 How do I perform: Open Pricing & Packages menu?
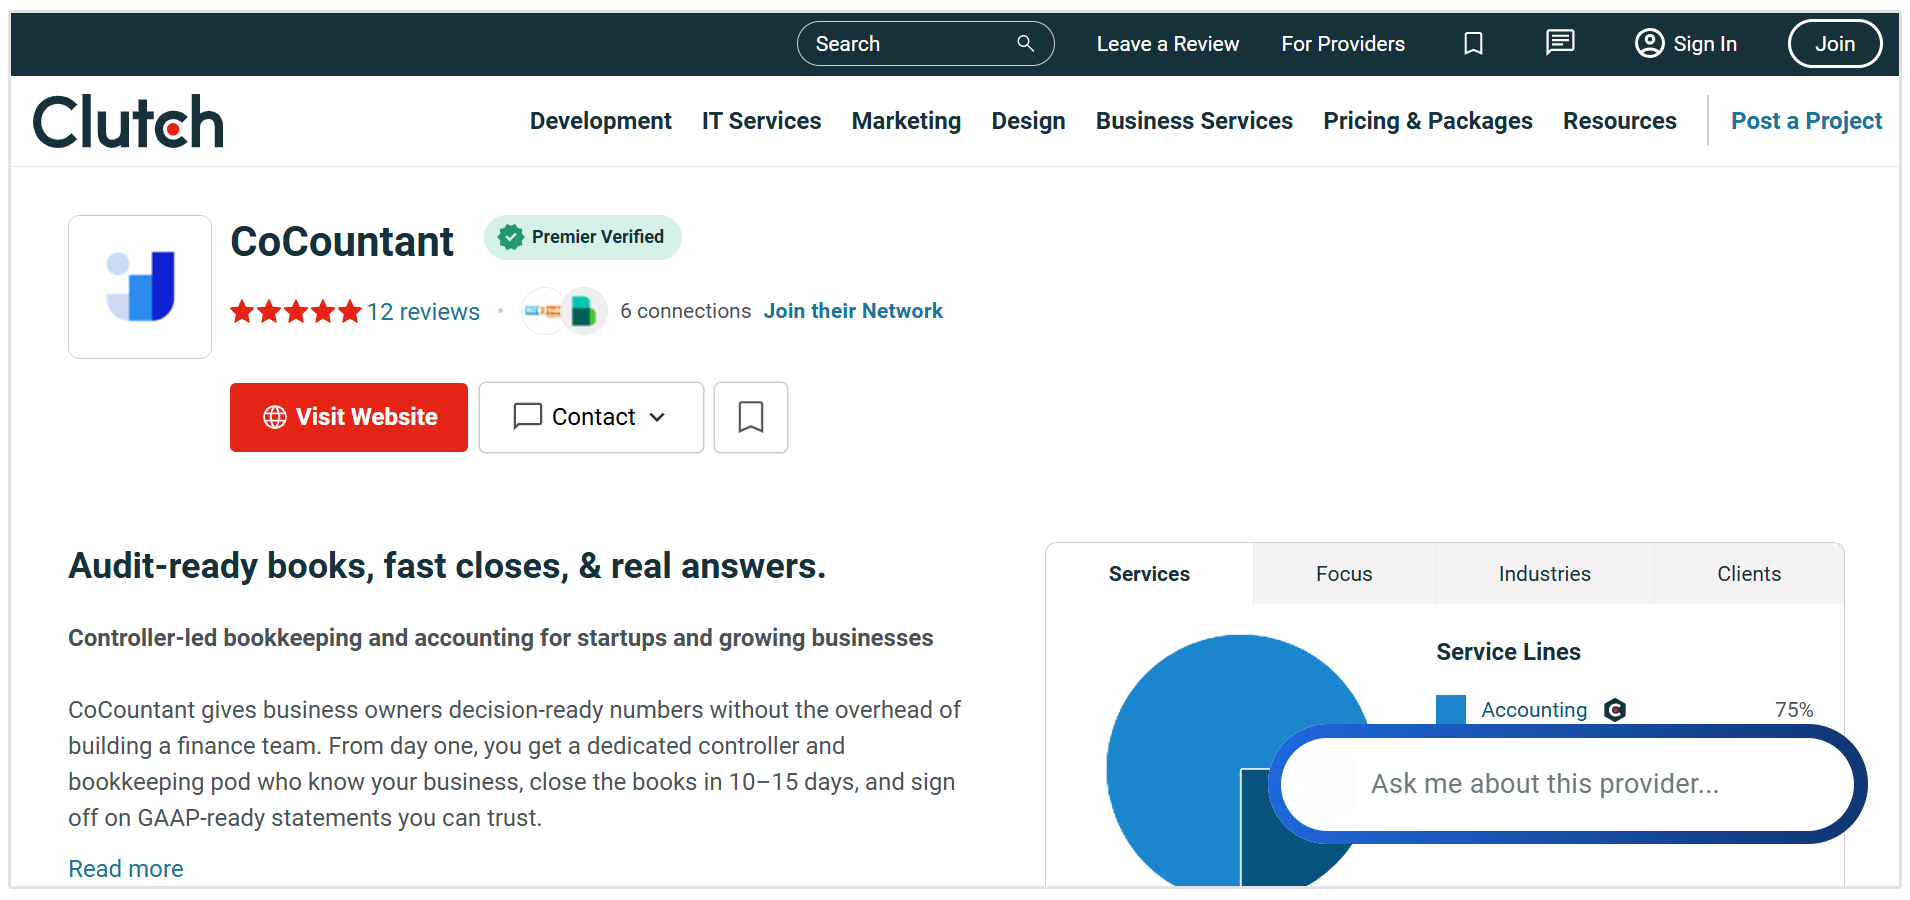1428,121
